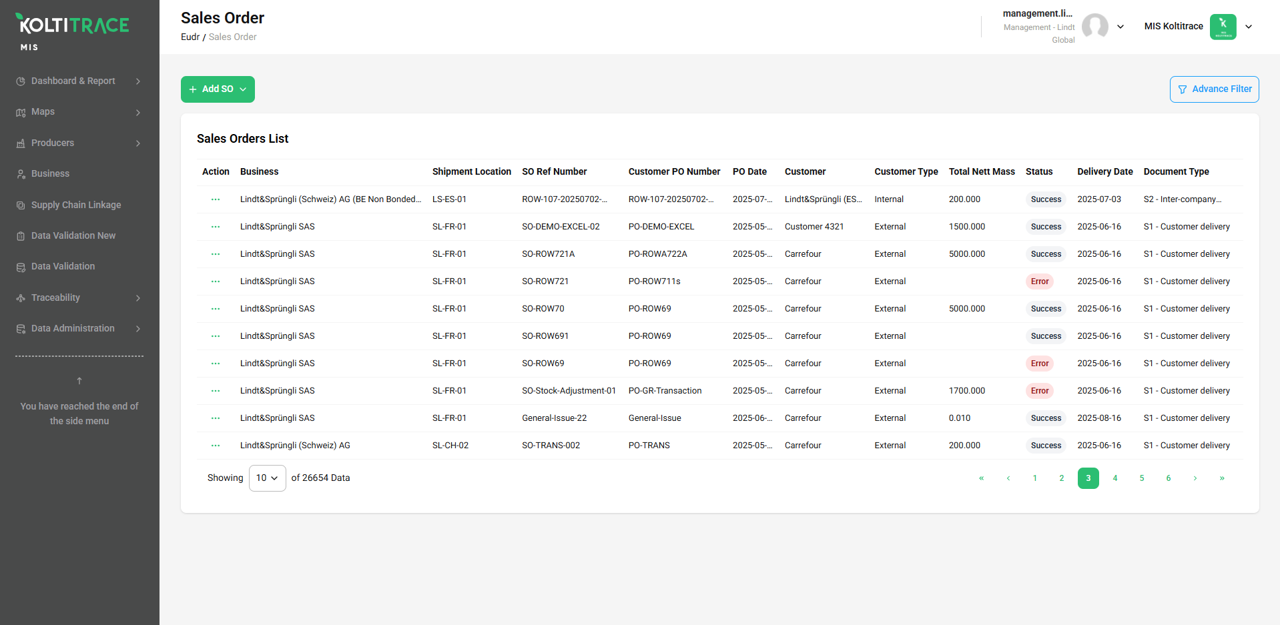Image resolution: width=1280 pixels, height=625 pixels.
Task: Open action menu for SO-Stock-Adjustment-01 row
Action: 215,391
